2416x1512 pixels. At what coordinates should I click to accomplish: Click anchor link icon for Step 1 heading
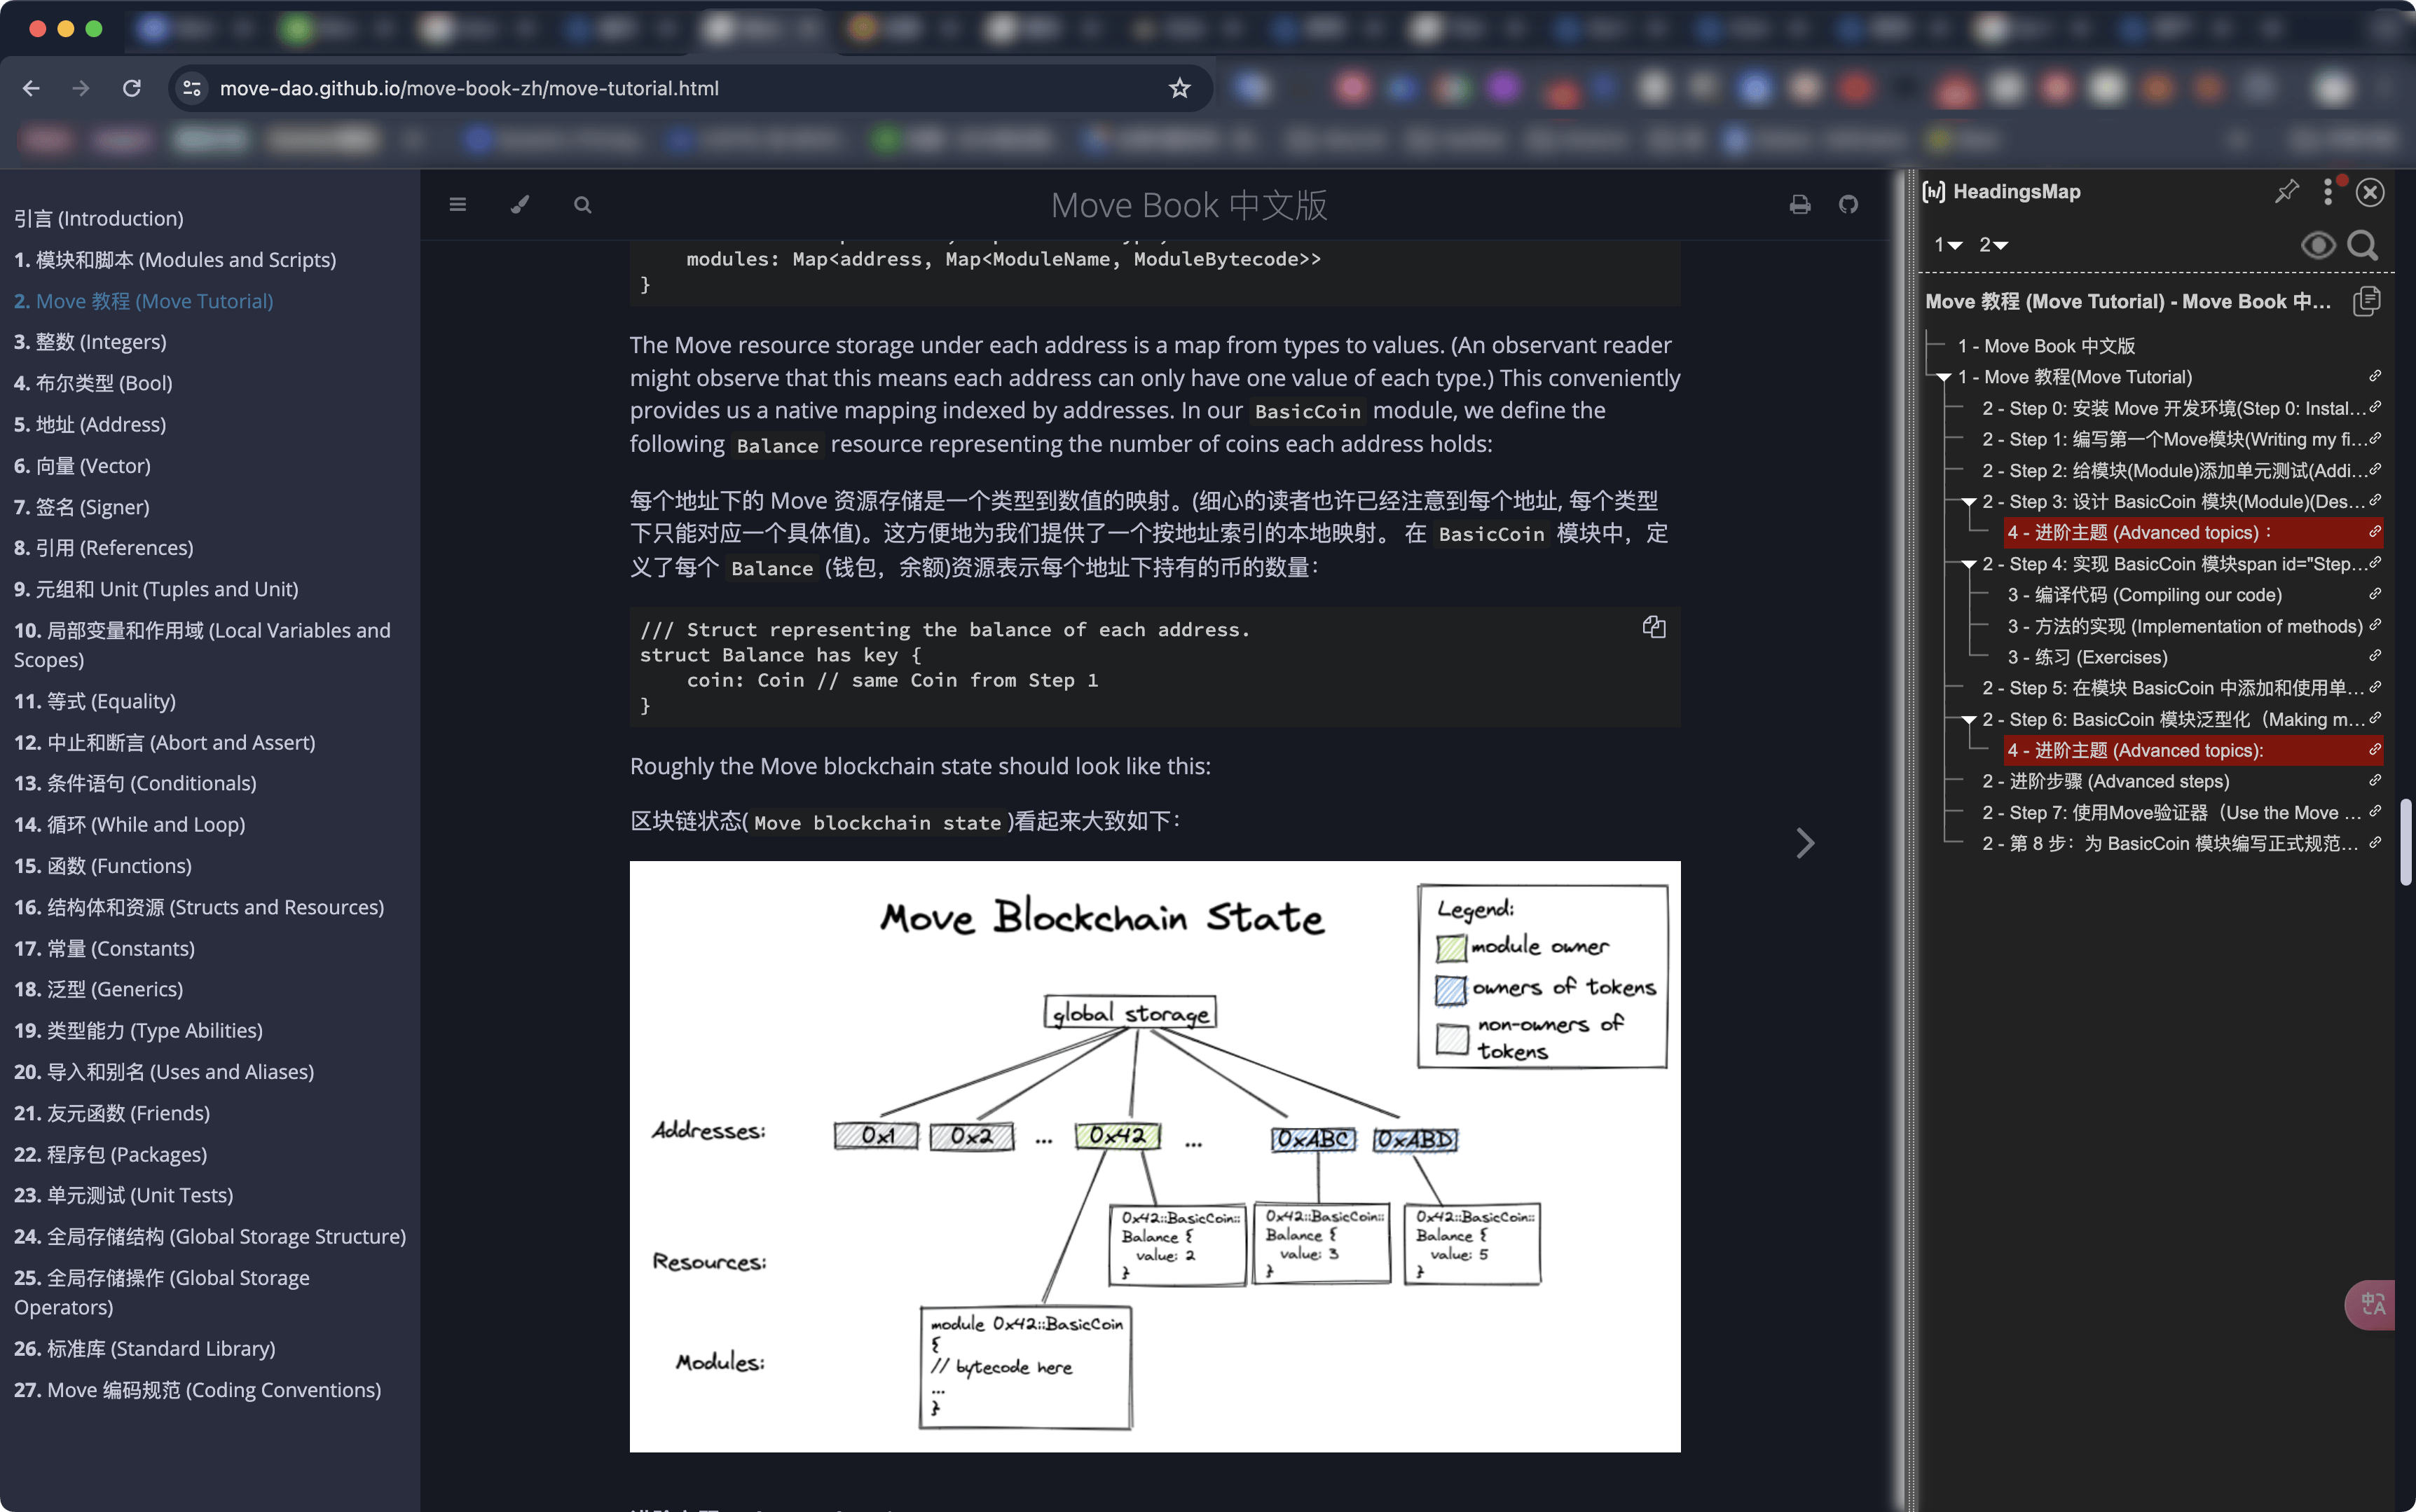tap(2375, 438)
